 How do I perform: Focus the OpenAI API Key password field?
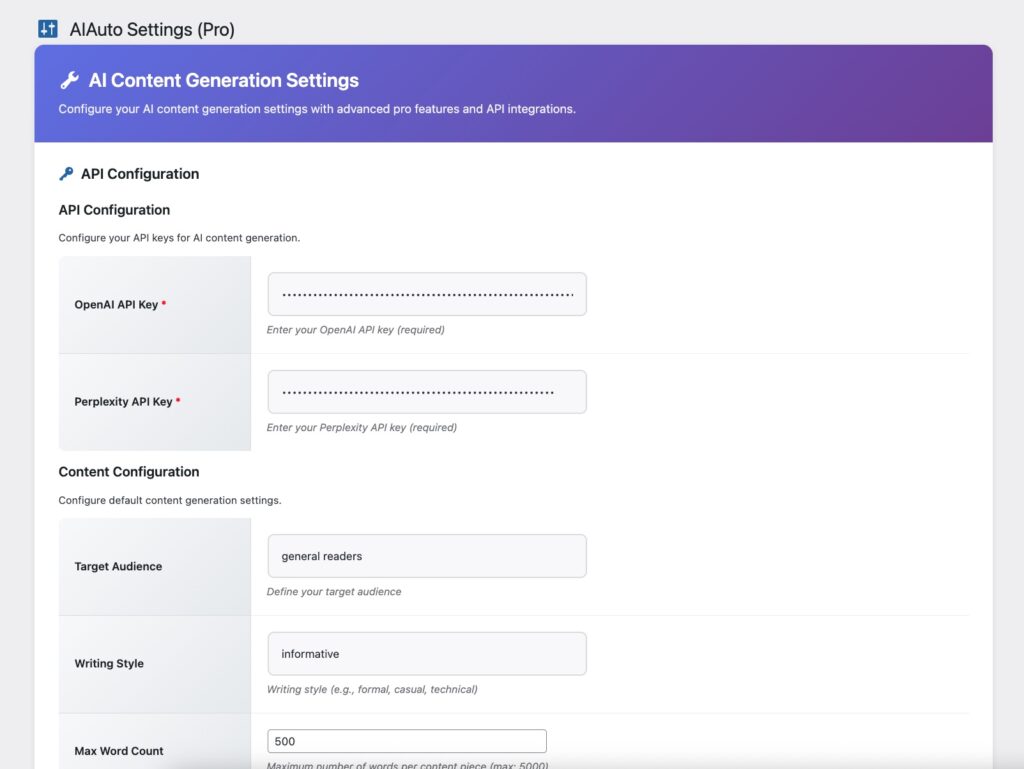tap(427, 295)
